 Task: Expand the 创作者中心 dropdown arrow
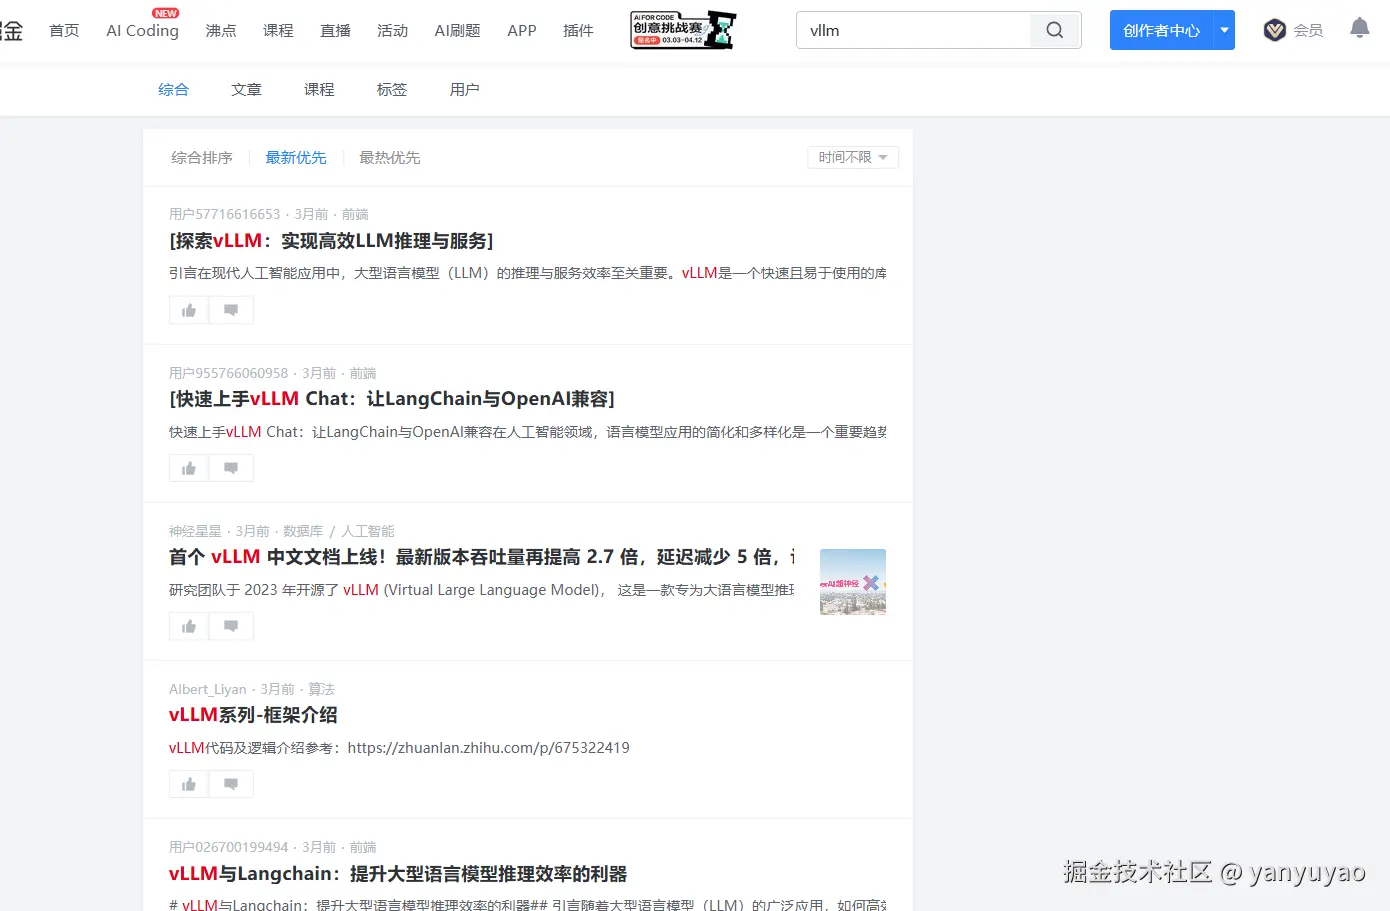(1224, 30)
